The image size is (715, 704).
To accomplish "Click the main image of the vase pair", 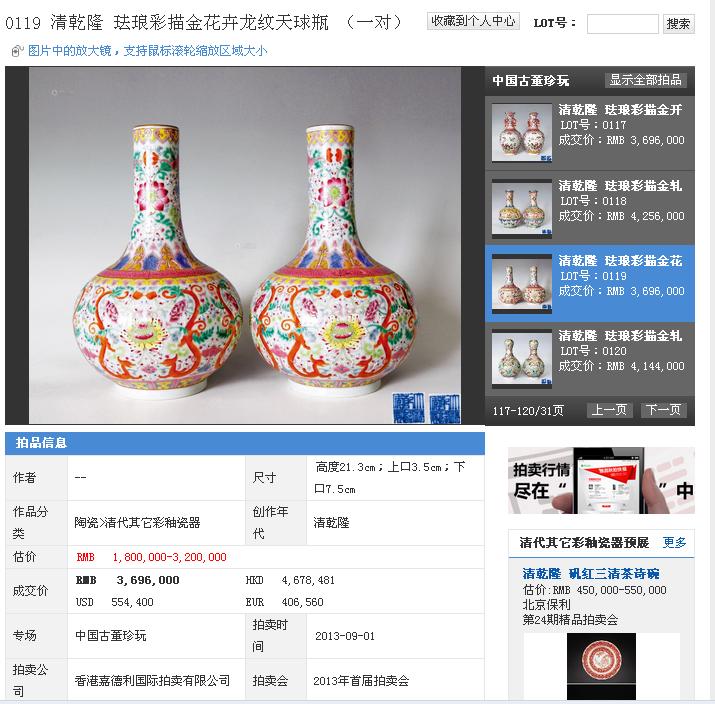I will pyautogui.click(x=245, y=245).
